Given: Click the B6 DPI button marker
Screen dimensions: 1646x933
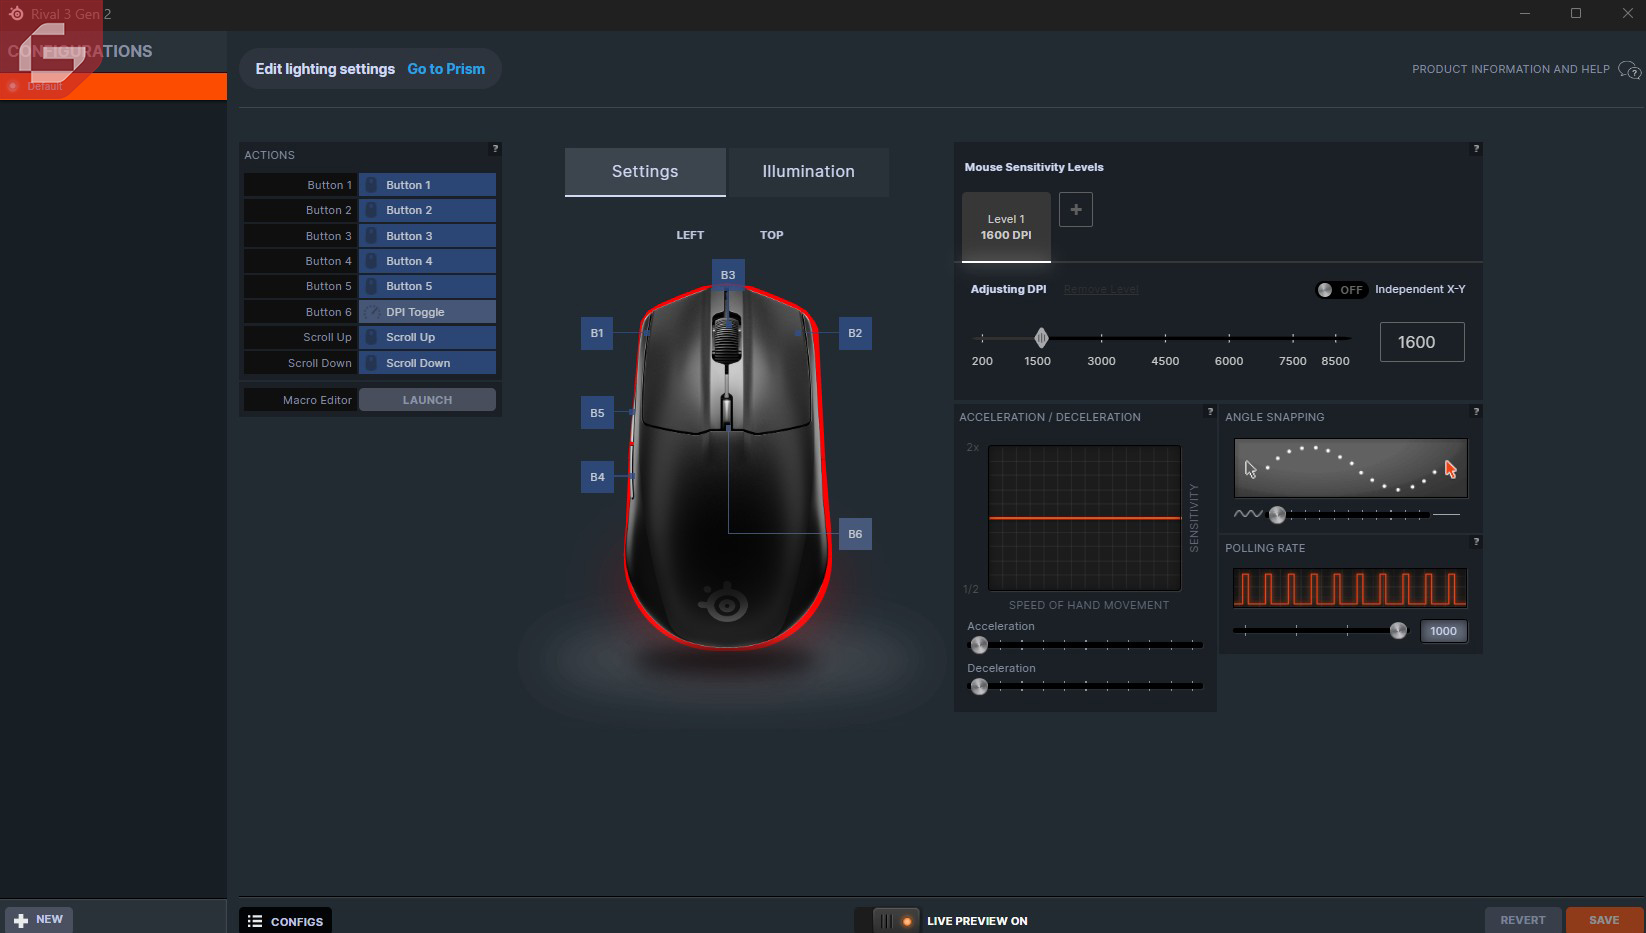Looking at the screenshot, I should tap(855, 534).
